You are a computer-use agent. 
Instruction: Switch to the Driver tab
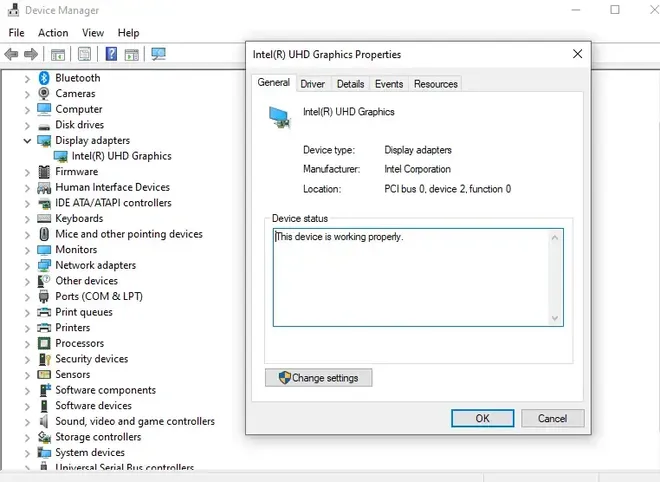(312, 84)
